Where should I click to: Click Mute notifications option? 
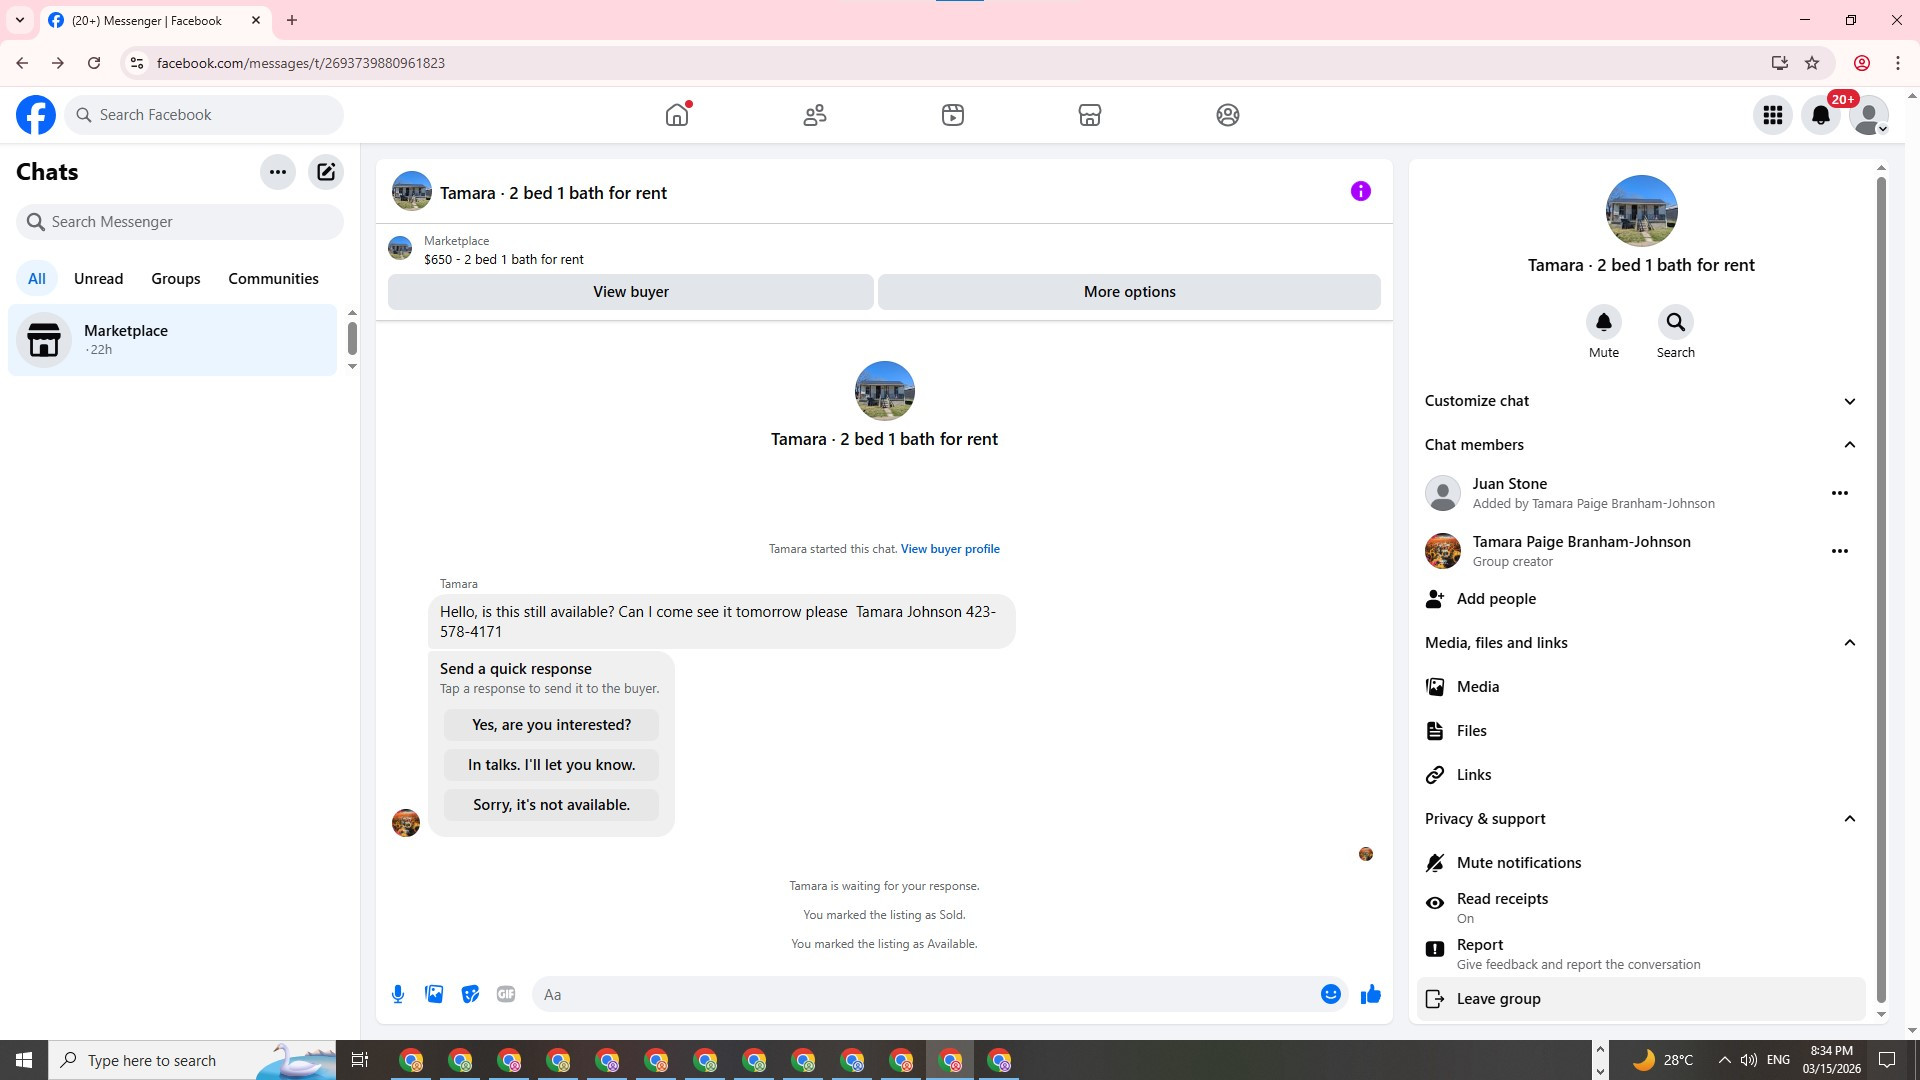[1641, 863]
